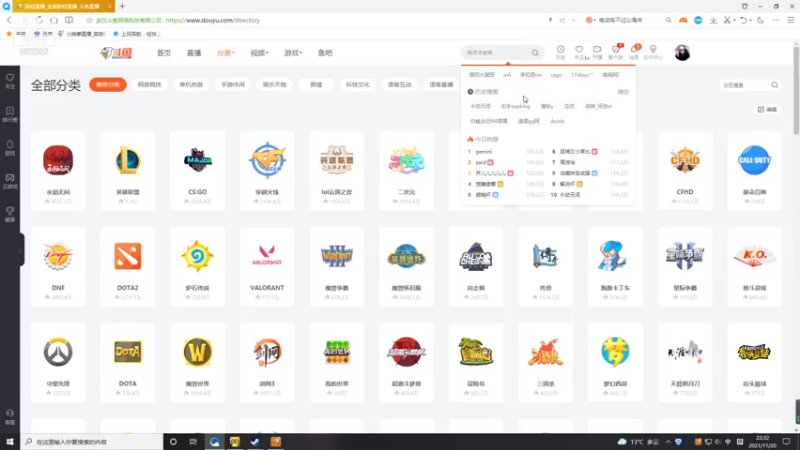
Task: Click the csgo search suggestion
Action: coord(556,75)
